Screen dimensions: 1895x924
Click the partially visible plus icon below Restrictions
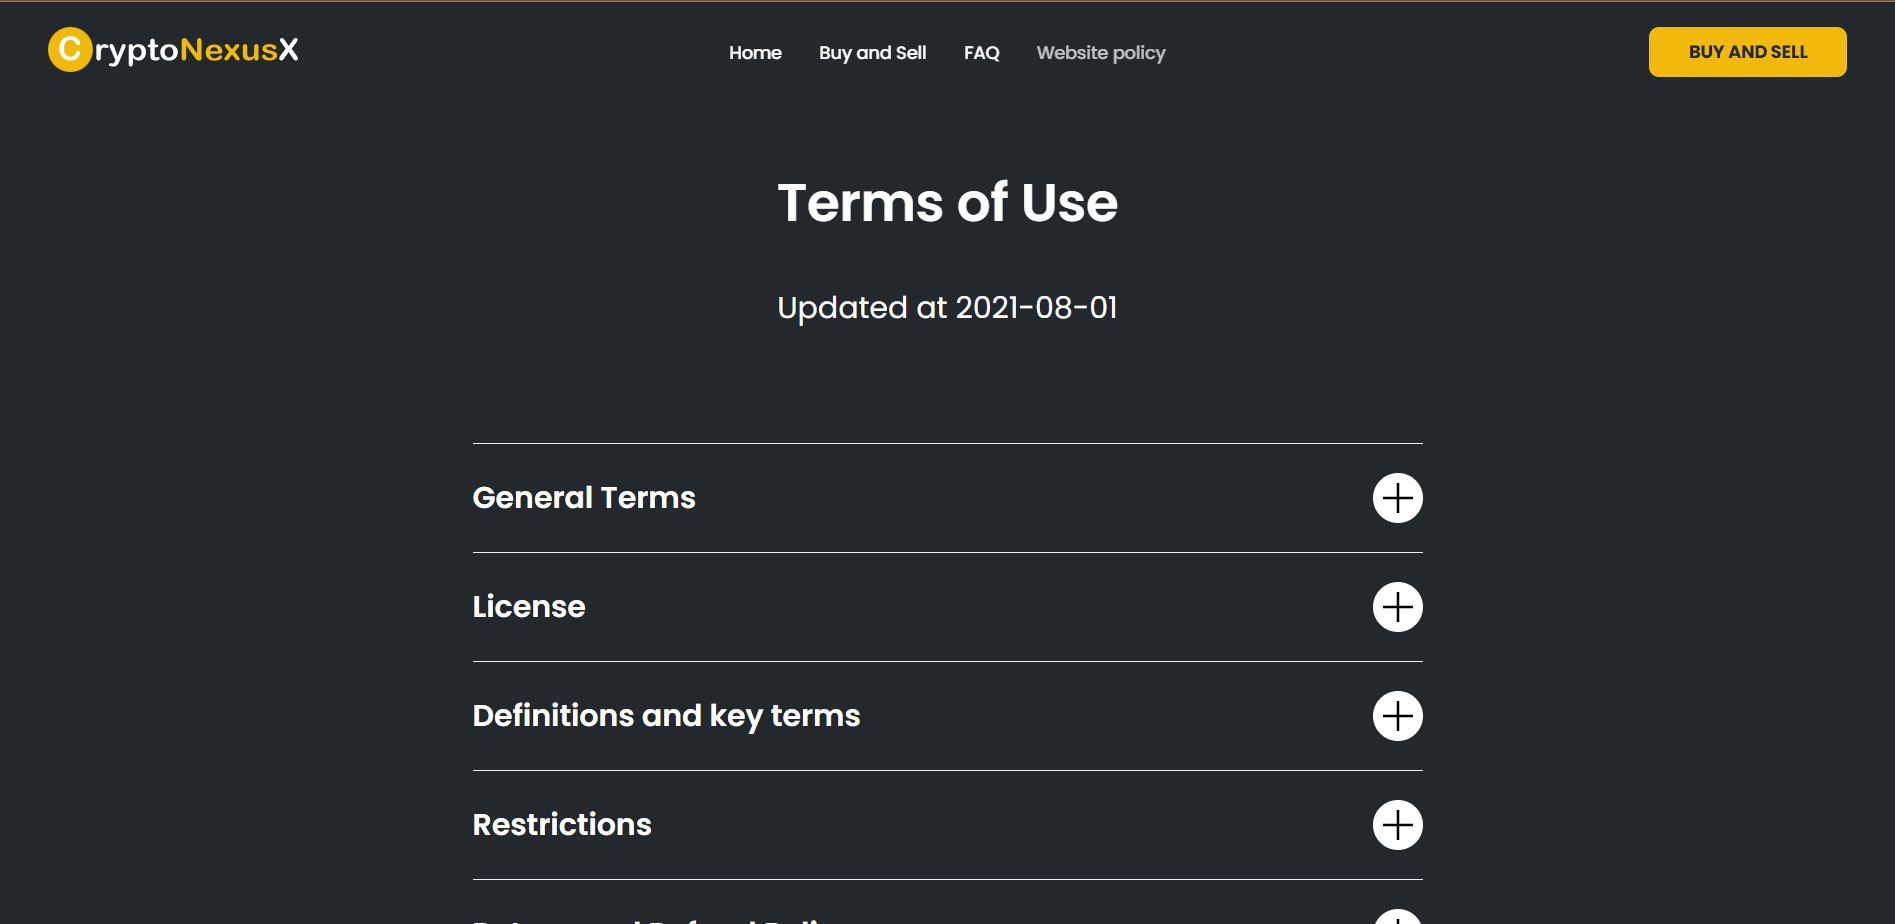(1397, 917)
